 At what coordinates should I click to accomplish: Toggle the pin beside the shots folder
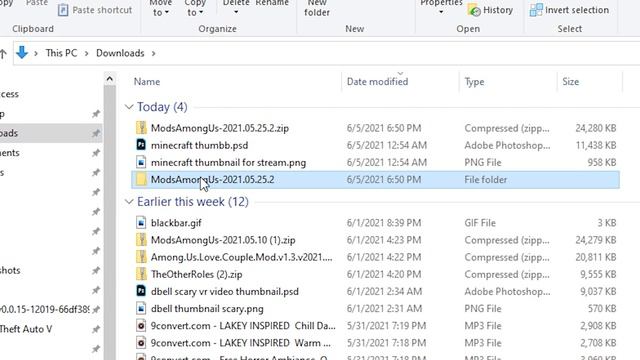pos(96,271)
